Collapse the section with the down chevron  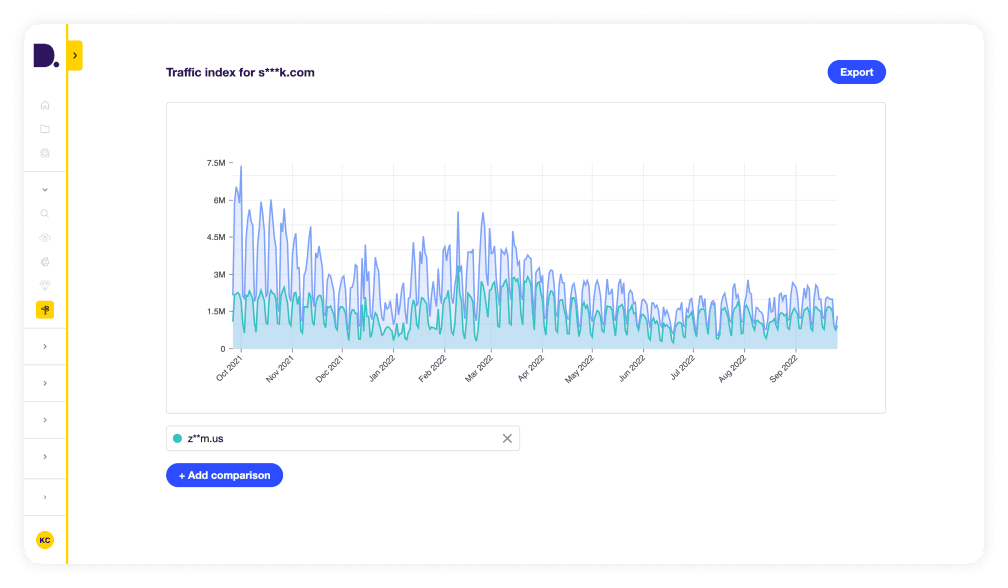coord(45,189)
